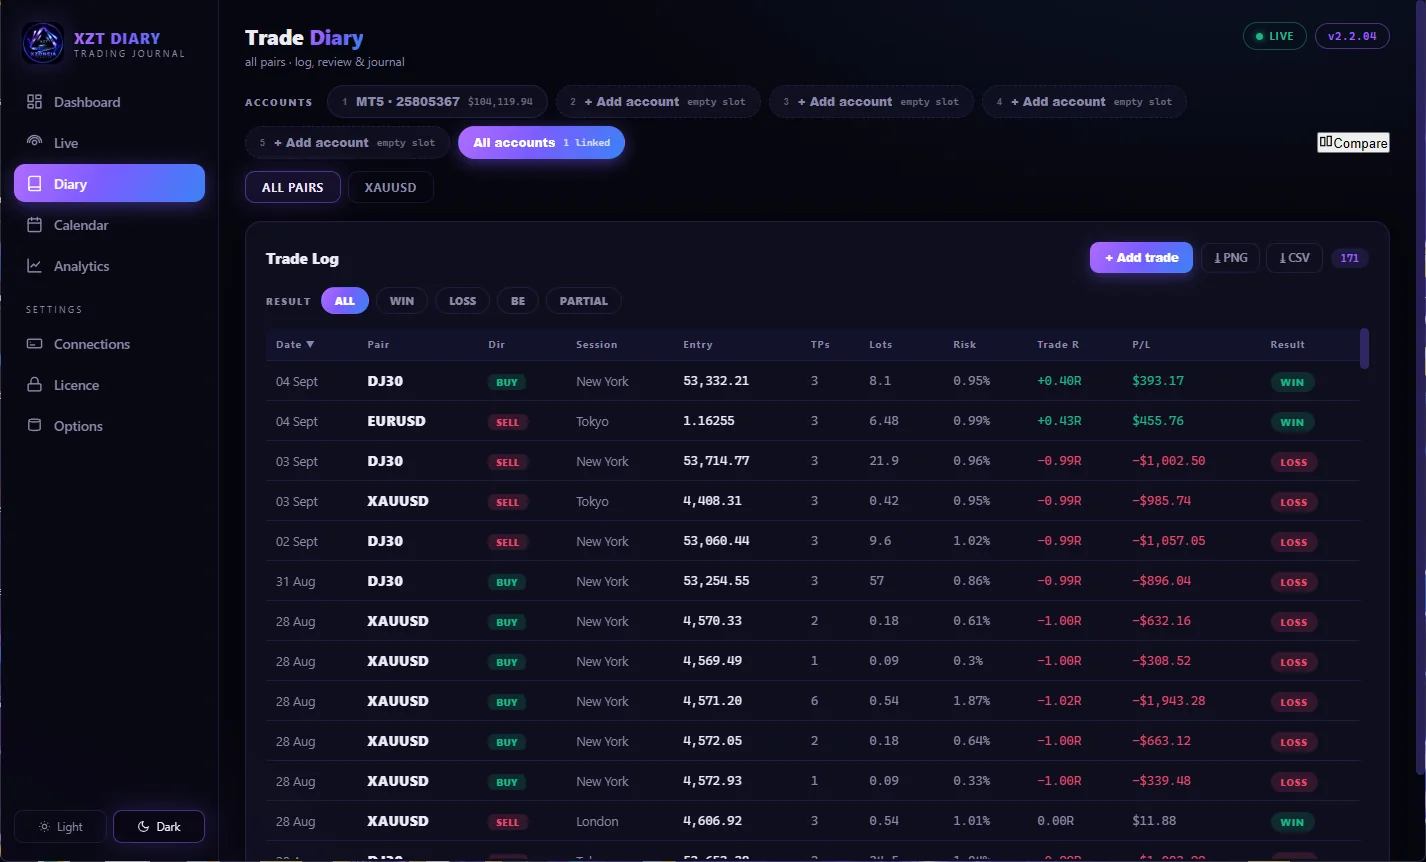Select the All accounts tab
The image size is (1426, 862).
point(541,143)
